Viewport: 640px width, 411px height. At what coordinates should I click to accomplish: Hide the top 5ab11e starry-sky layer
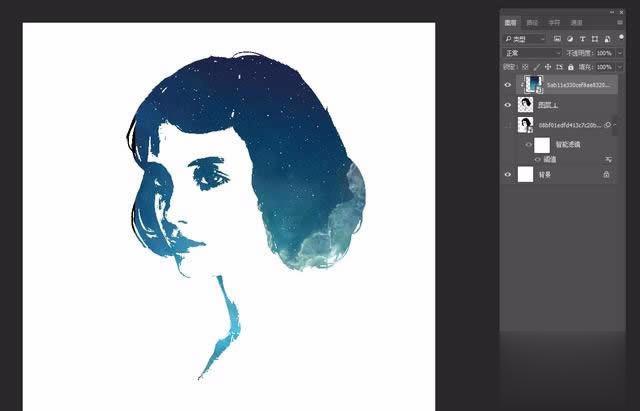click(x=508, y=85)
